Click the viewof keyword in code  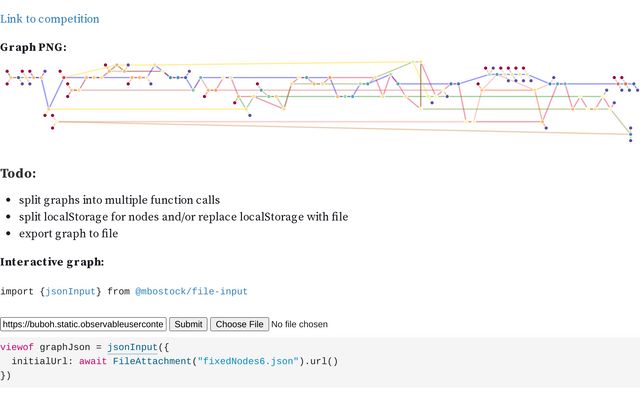(x=17, y=347)
